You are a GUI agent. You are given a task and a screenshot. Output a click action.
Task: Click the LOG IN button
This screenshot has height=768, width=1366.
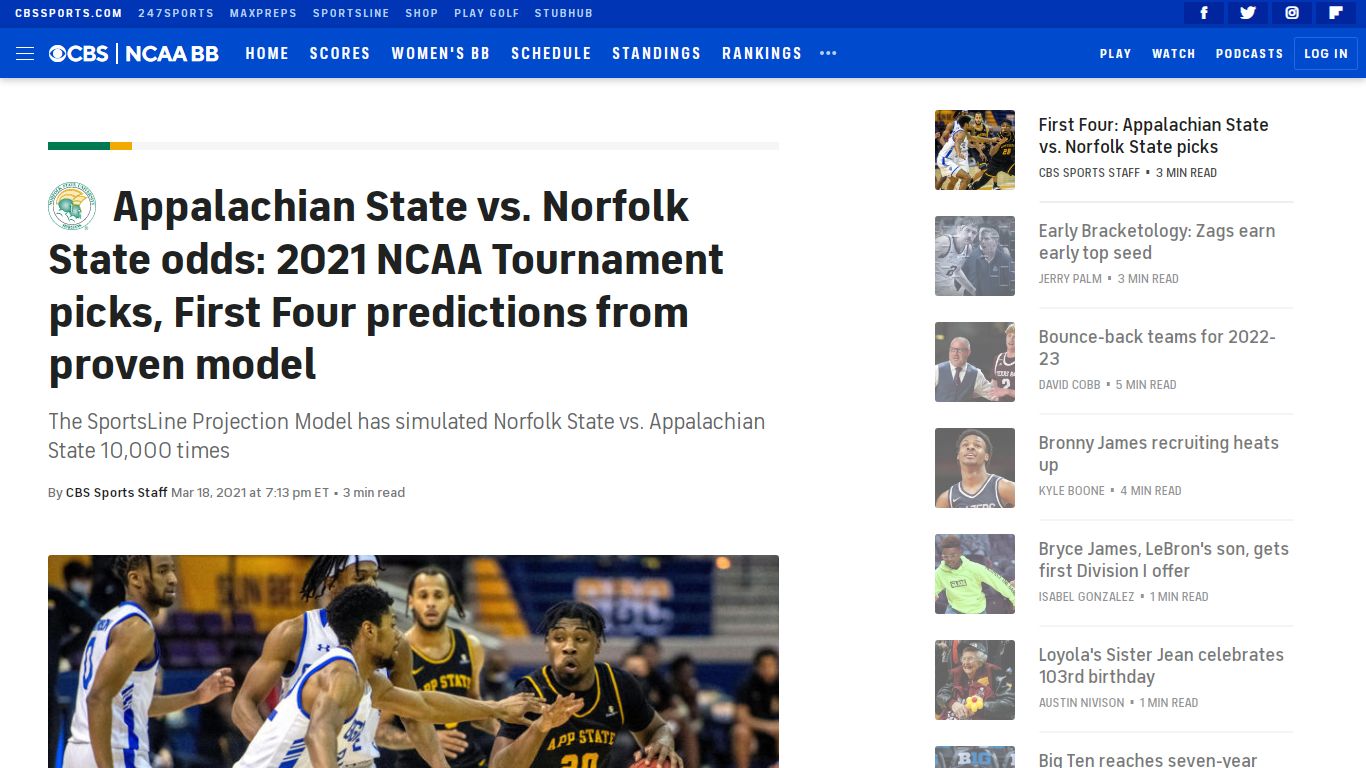[x=1326, y=54]
